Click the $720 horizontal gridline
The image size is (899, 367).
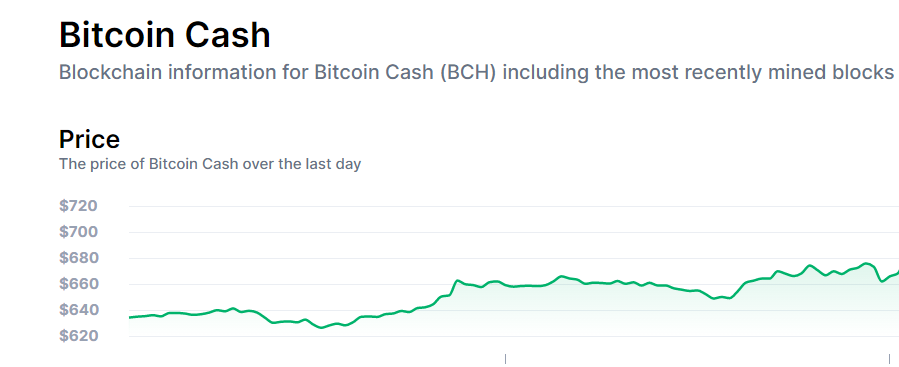pyautogui.click(x=514, y=206)
